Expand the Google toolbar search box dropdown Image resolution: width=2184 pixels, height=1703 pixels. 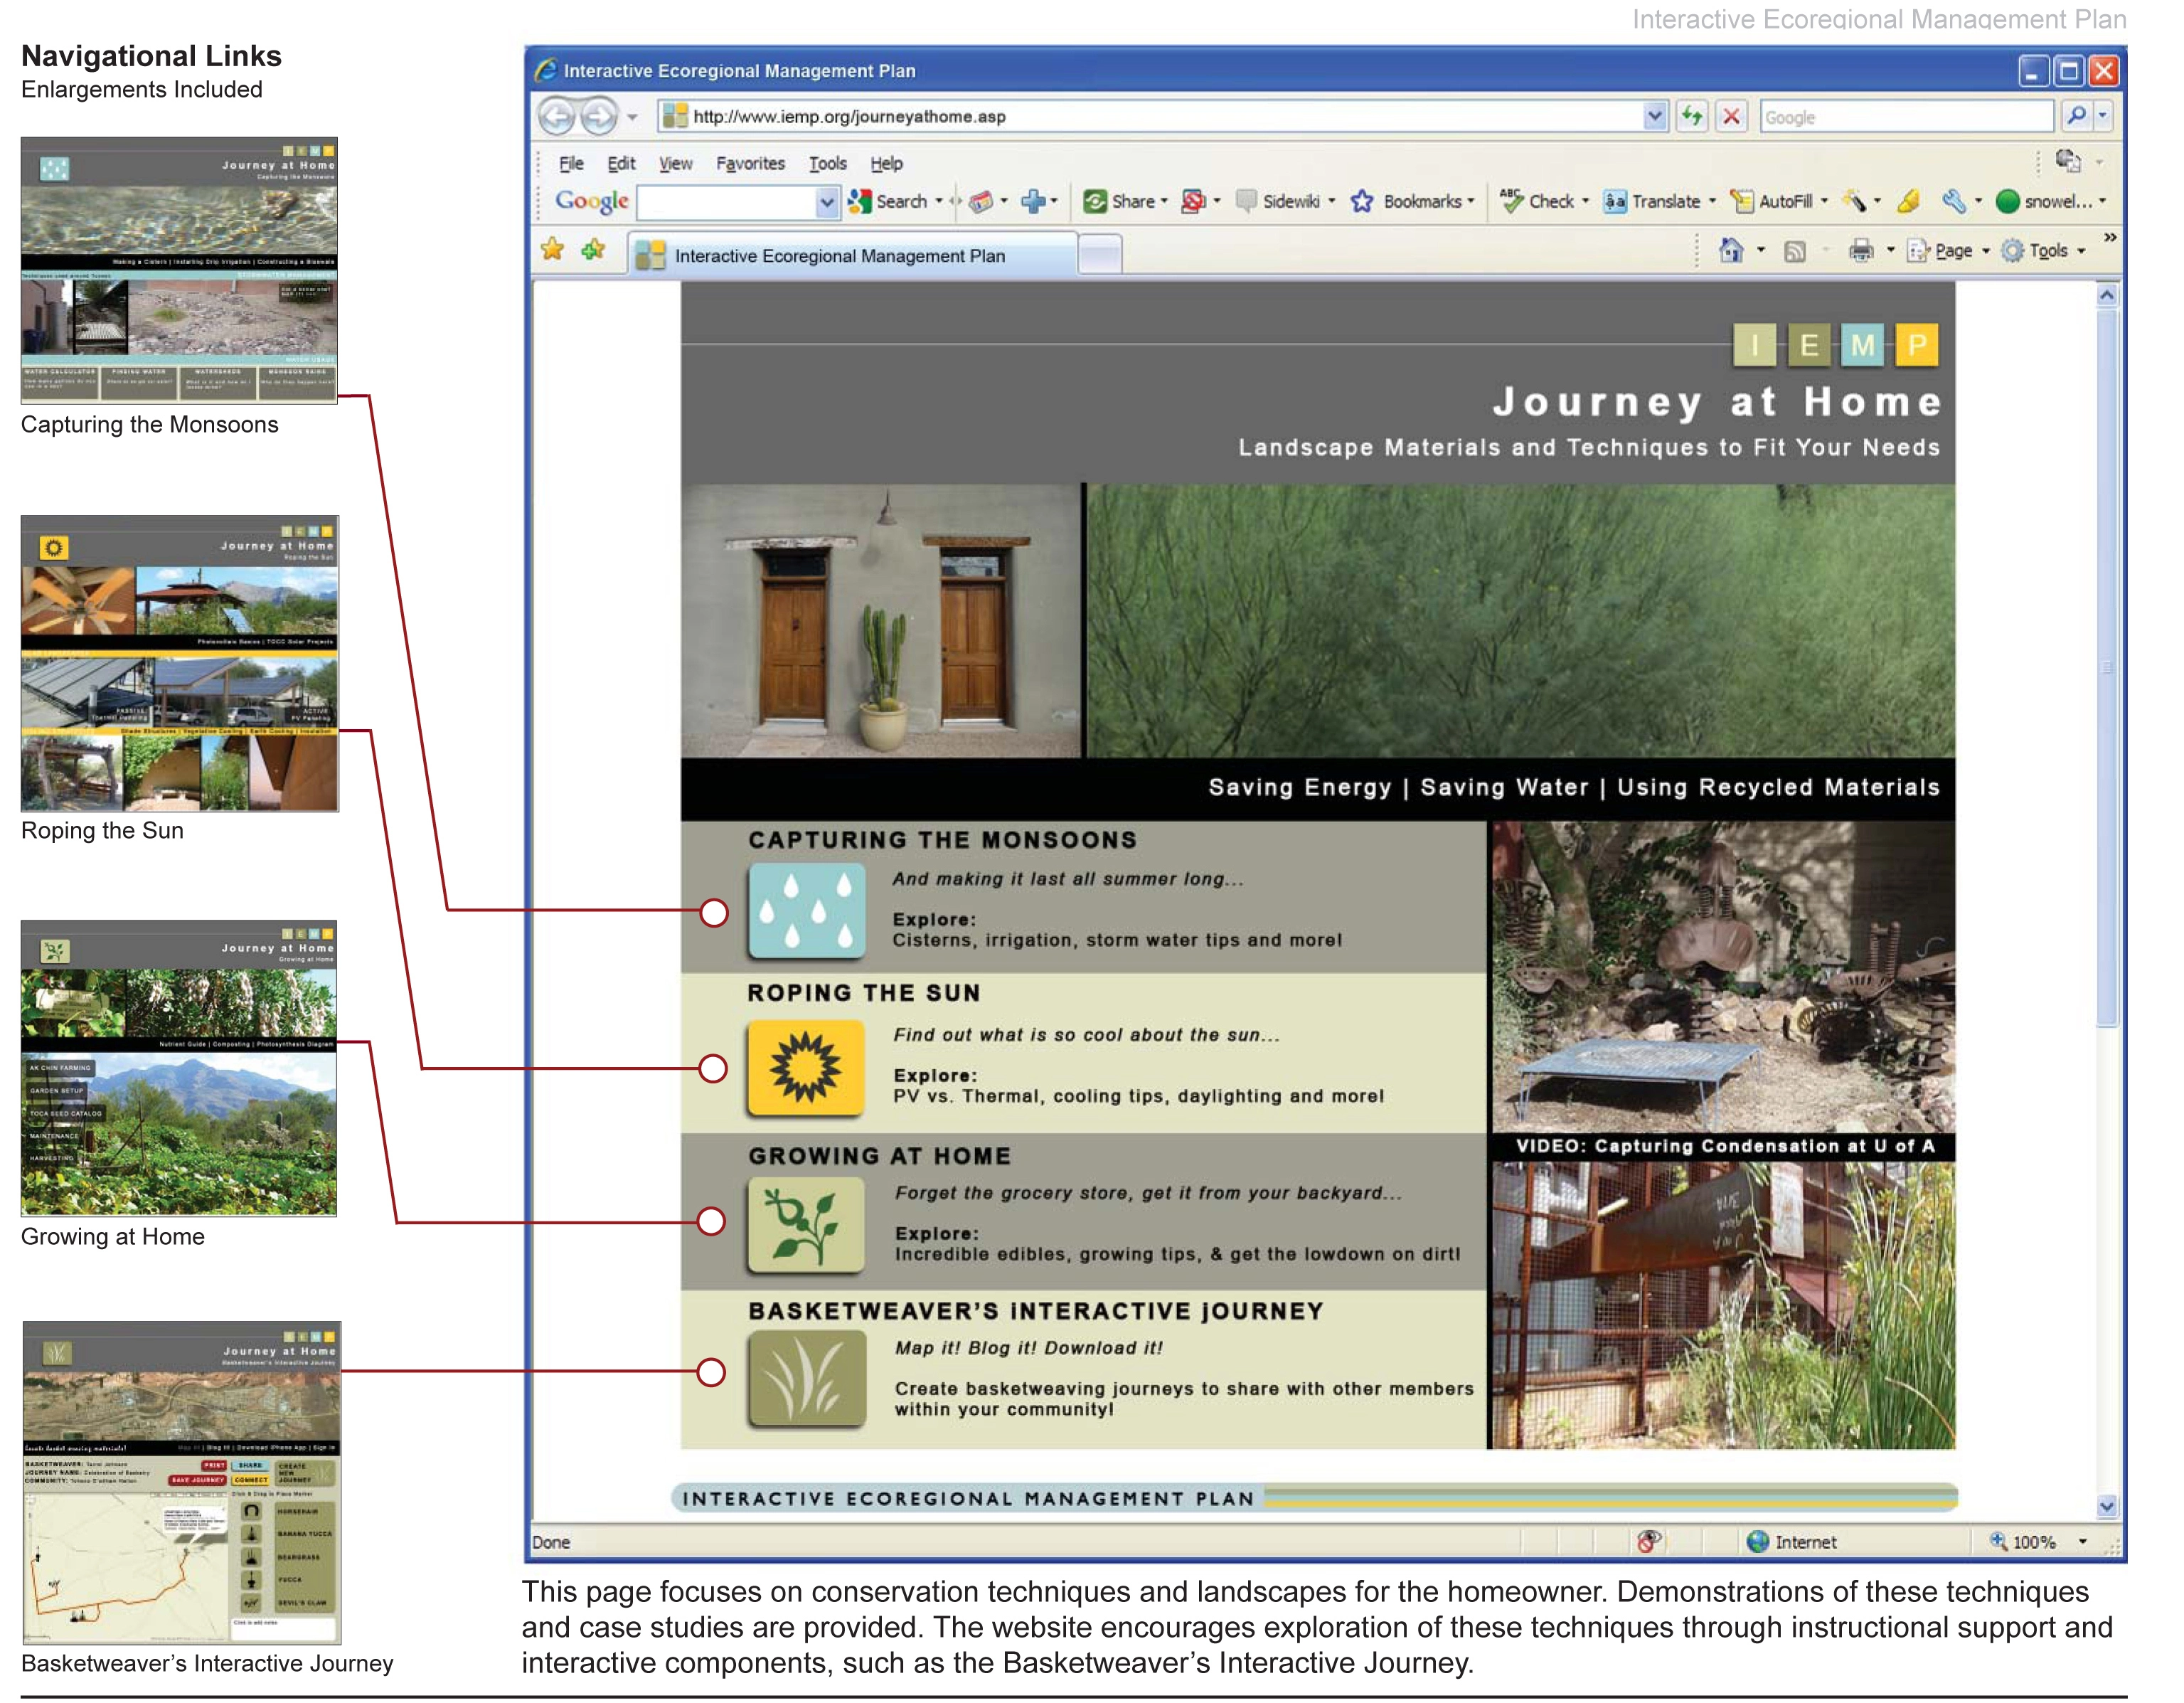click(826, 202)
